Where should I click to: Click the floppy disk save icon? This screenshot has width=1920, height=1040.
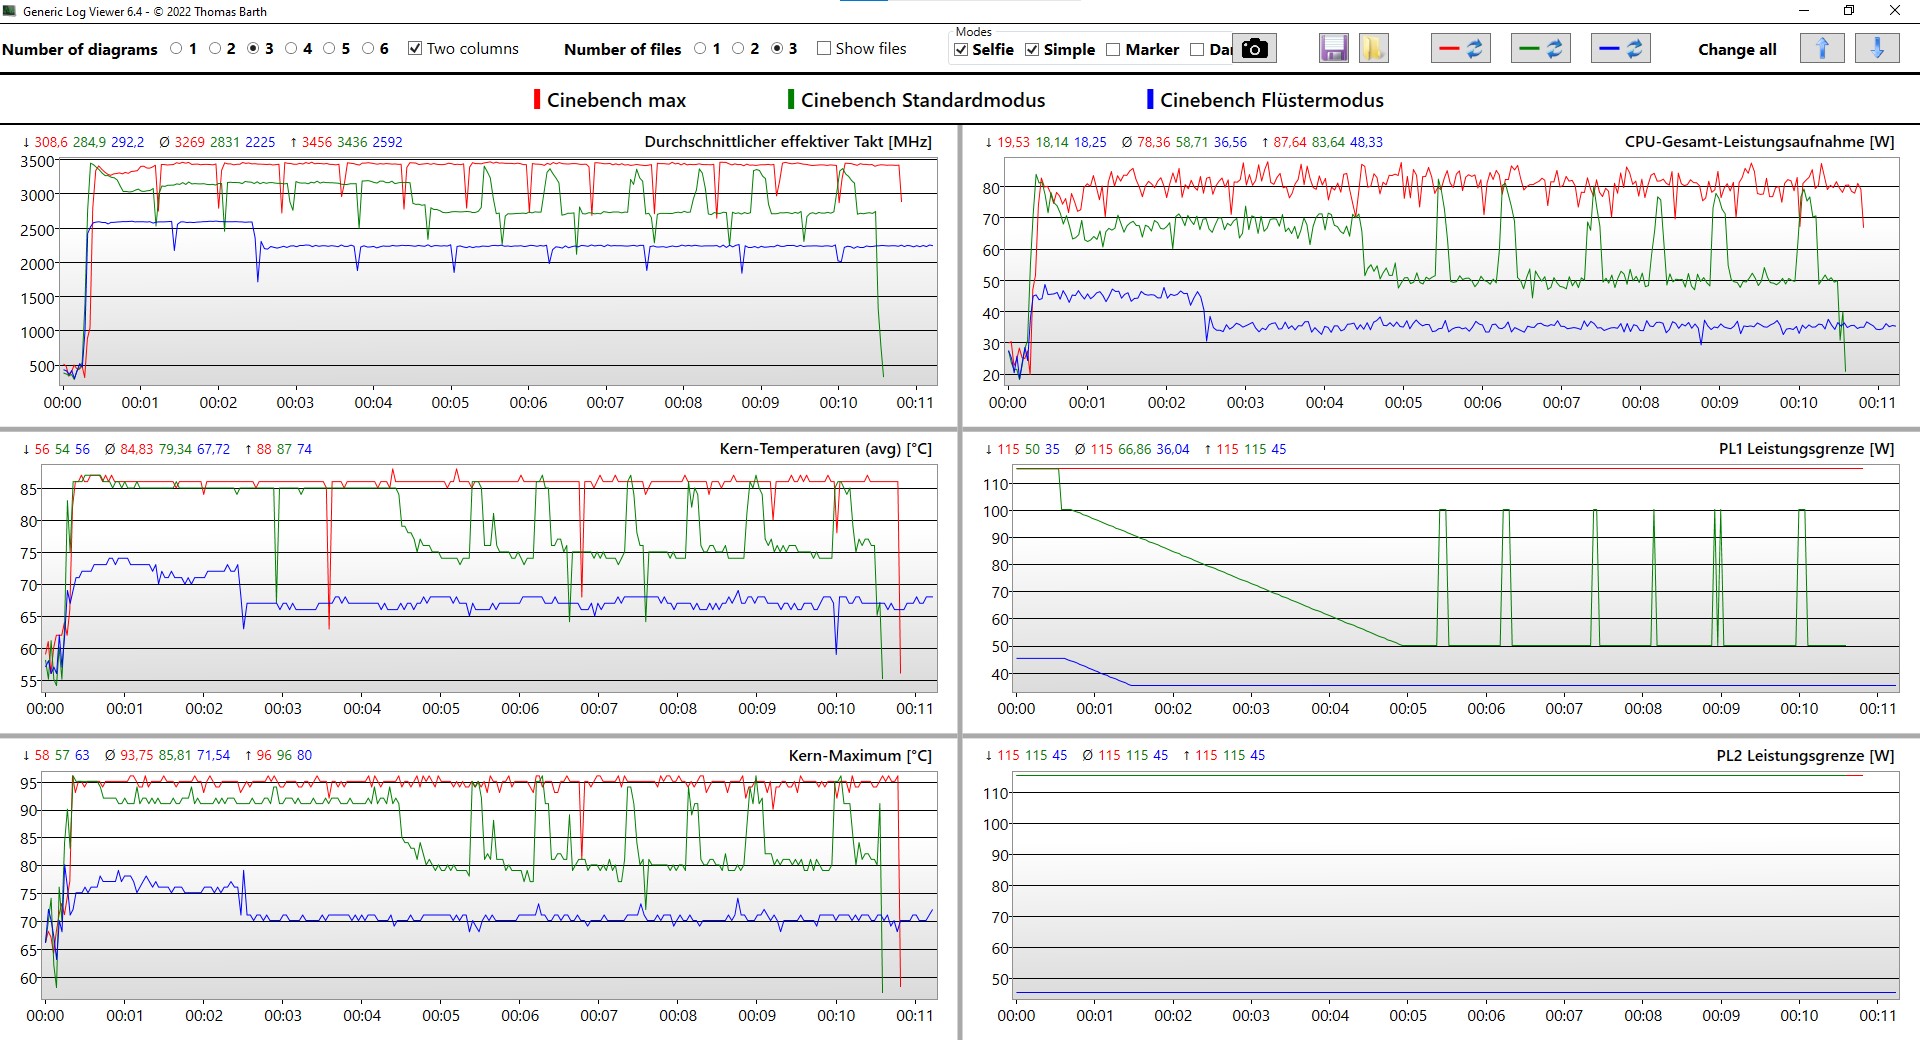pos(1333,48)
